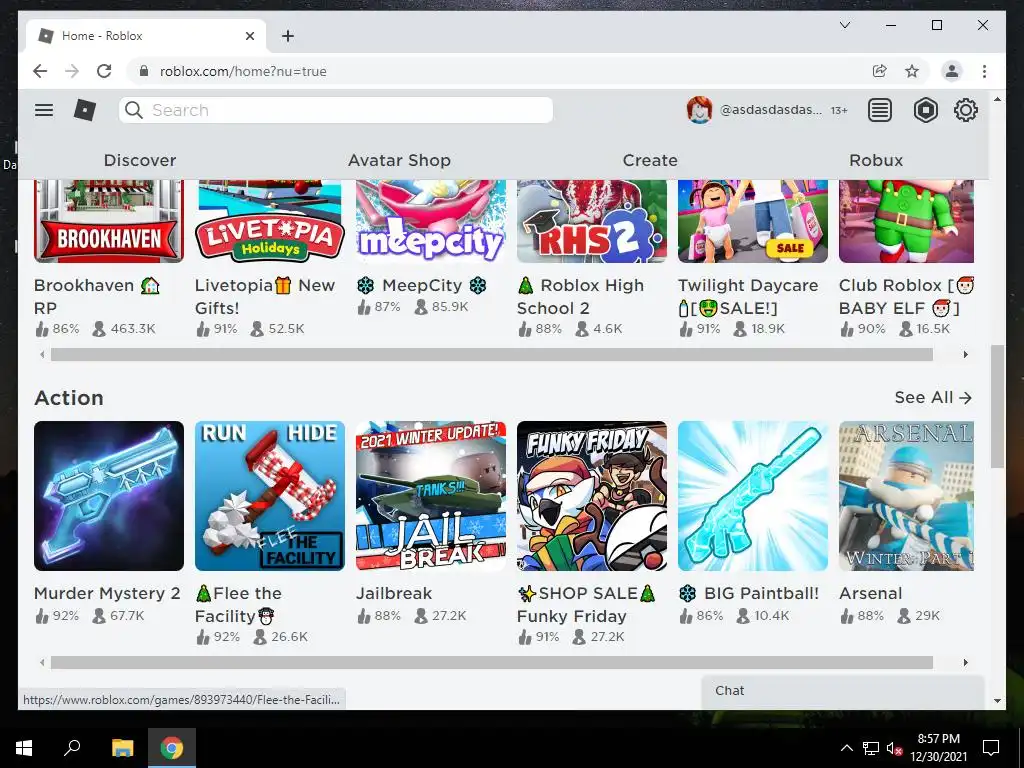The height and width of the screenshot is (768, 1024).
Task: Open Windows taskbar search
Action: (72, 747)
